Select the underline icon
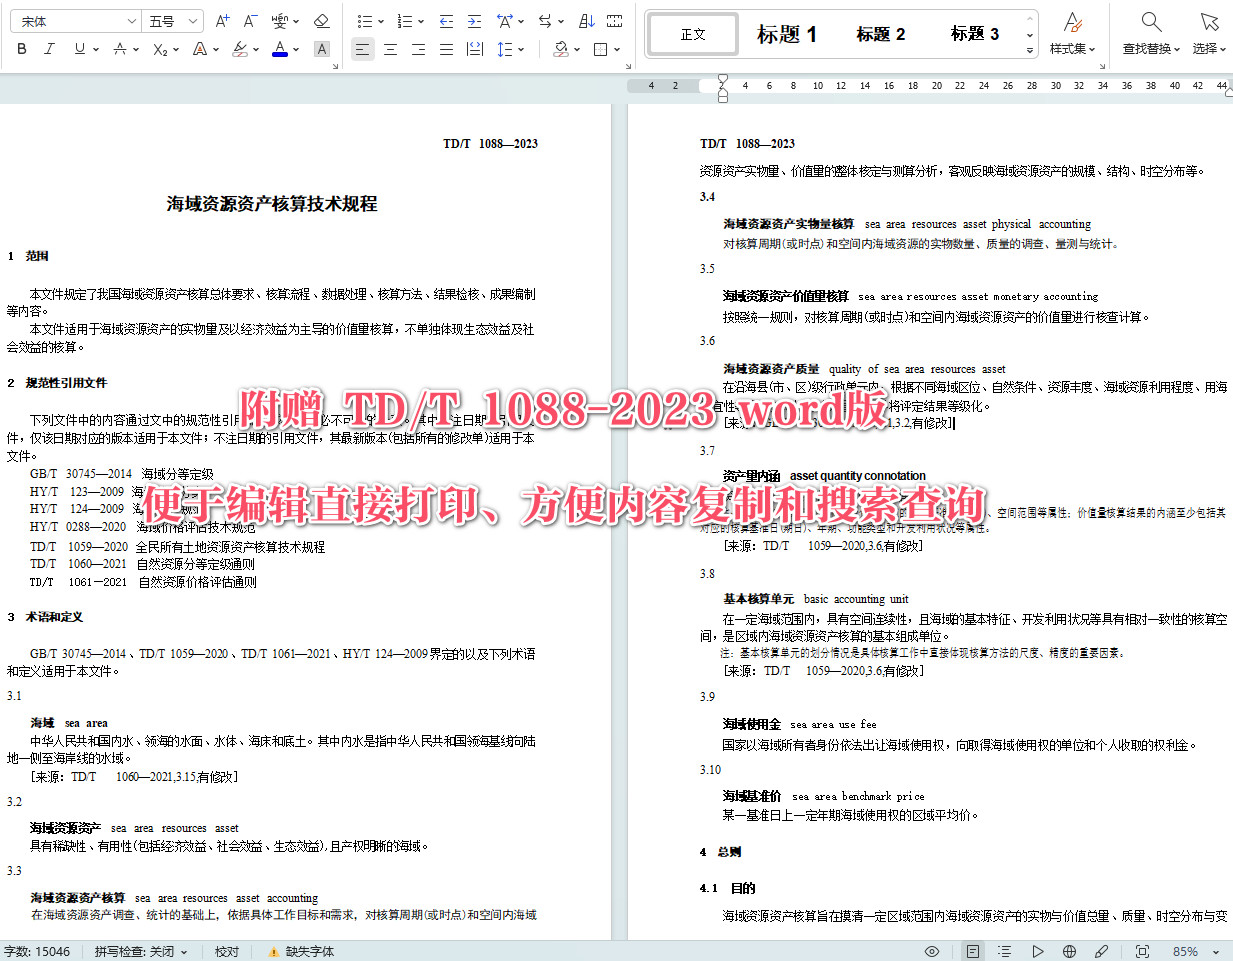 79,48
